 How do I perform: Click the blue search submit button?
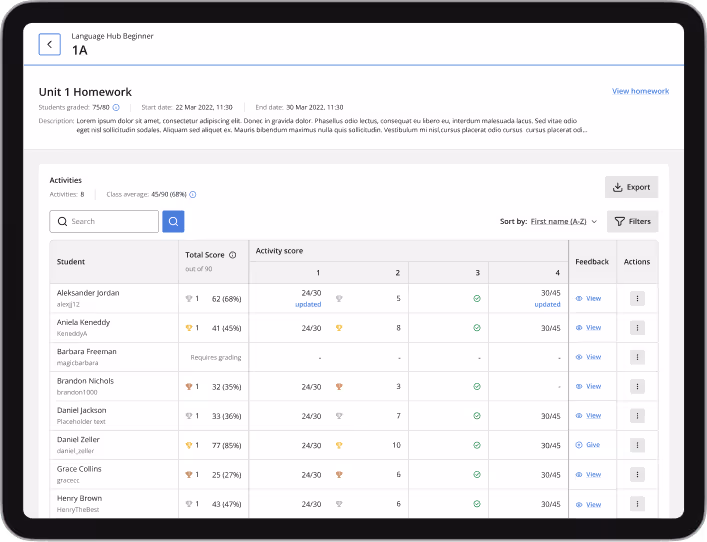point(173,221)
